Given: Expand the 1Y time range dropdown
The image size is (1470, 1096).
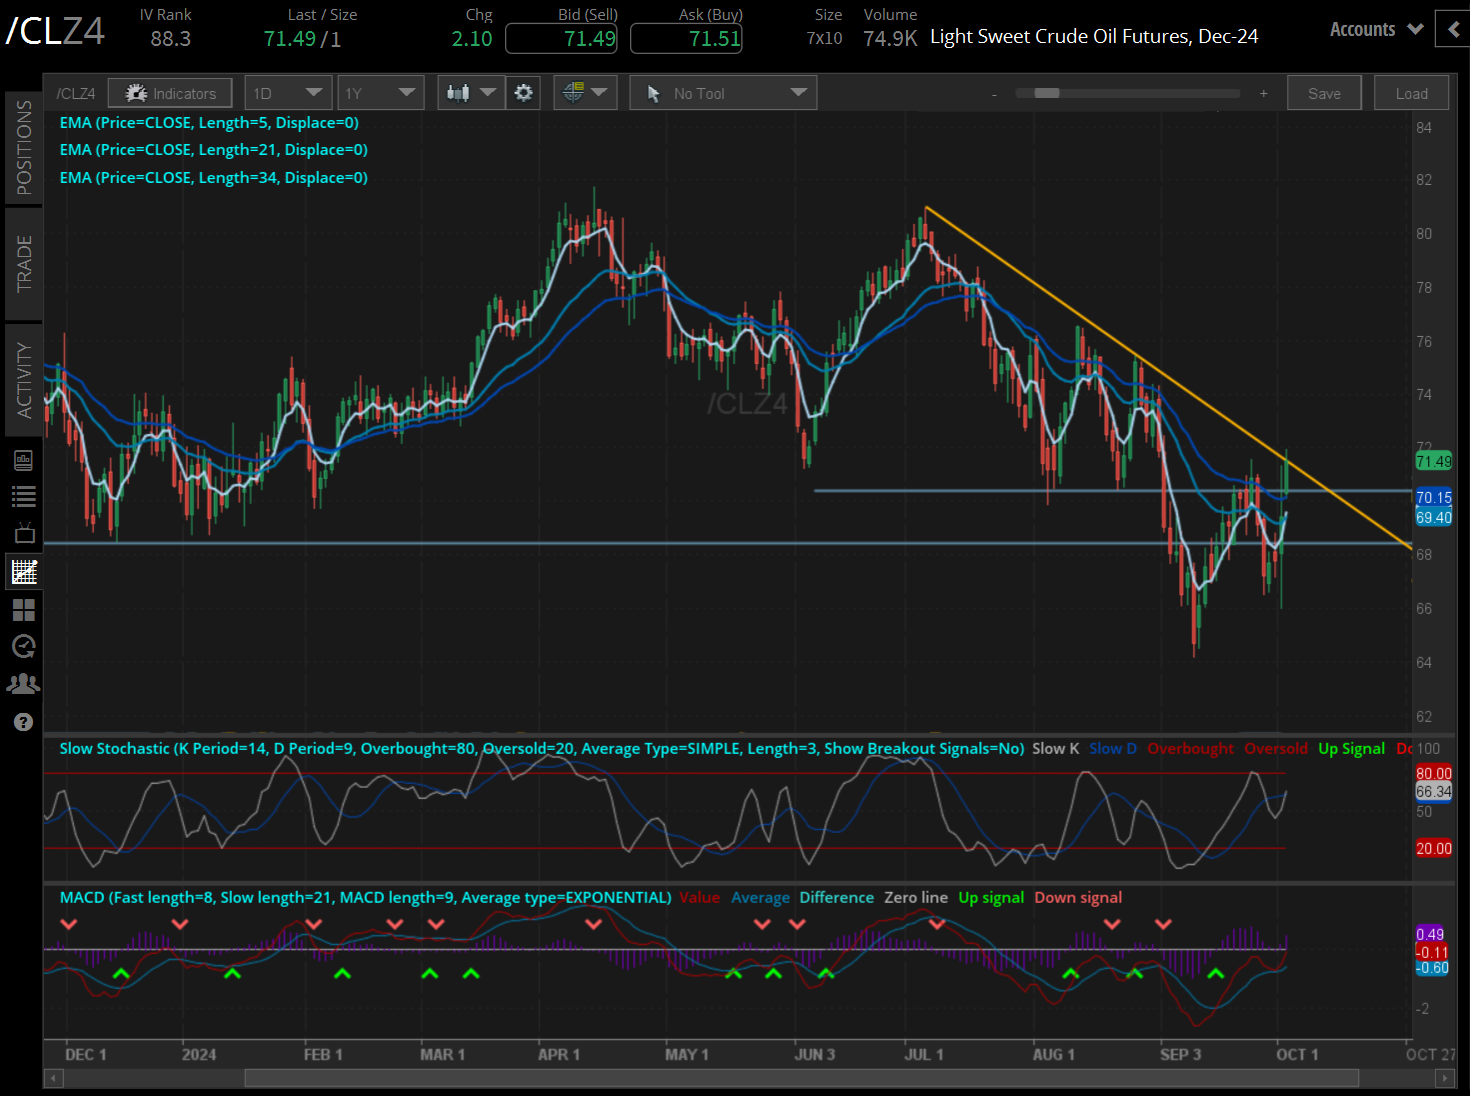Looking at the screenshot, I should 380,91.
